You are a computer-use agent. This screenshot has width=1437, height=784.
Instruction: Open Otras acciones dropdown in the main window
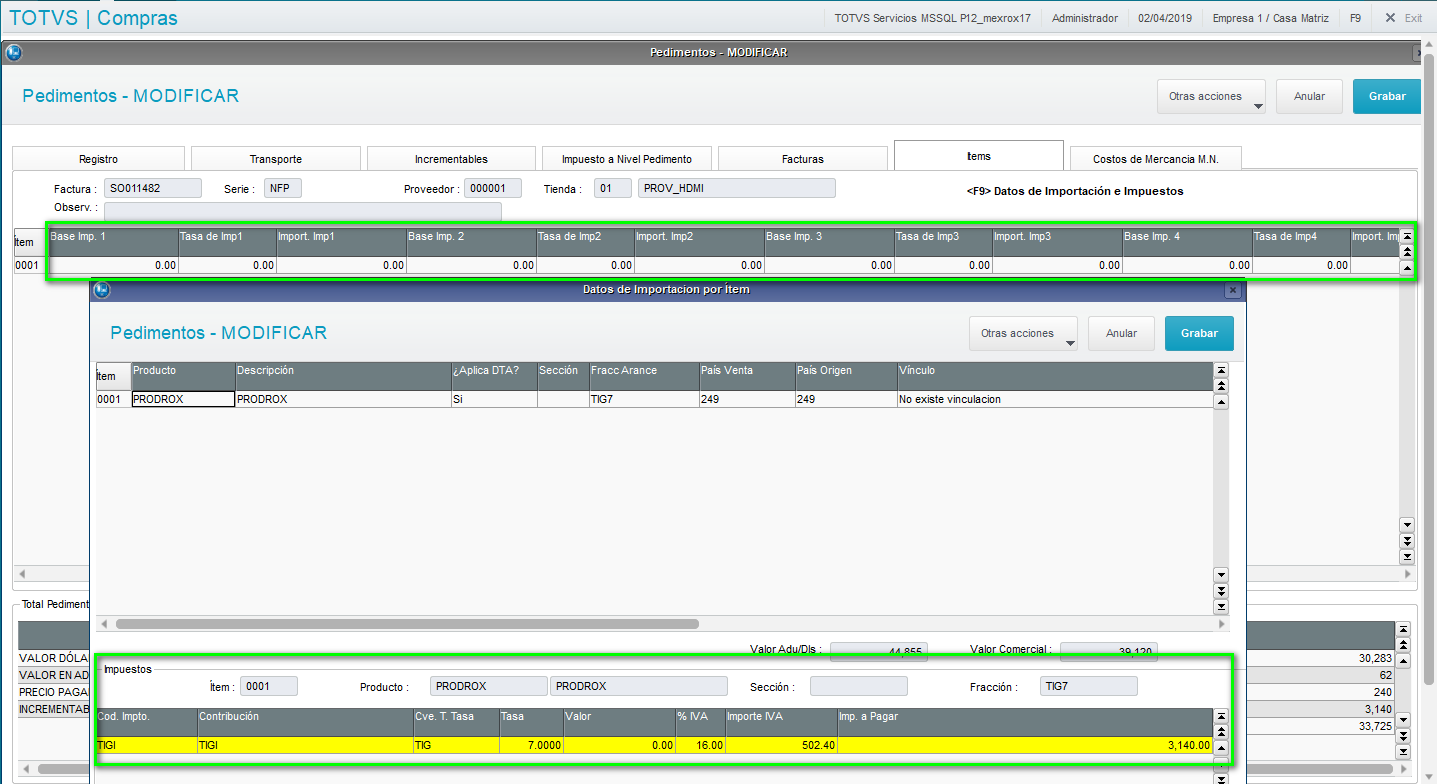pos(1211,97)
